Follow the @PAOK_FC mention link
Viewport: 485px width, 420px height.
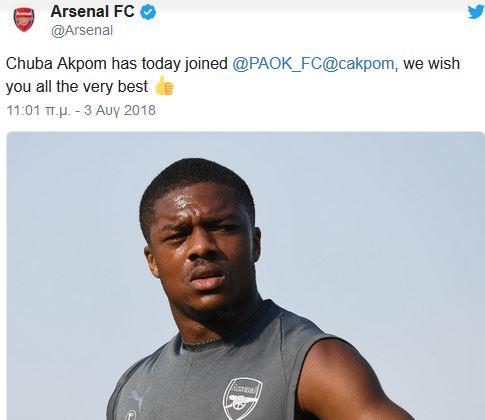(277, 64)
